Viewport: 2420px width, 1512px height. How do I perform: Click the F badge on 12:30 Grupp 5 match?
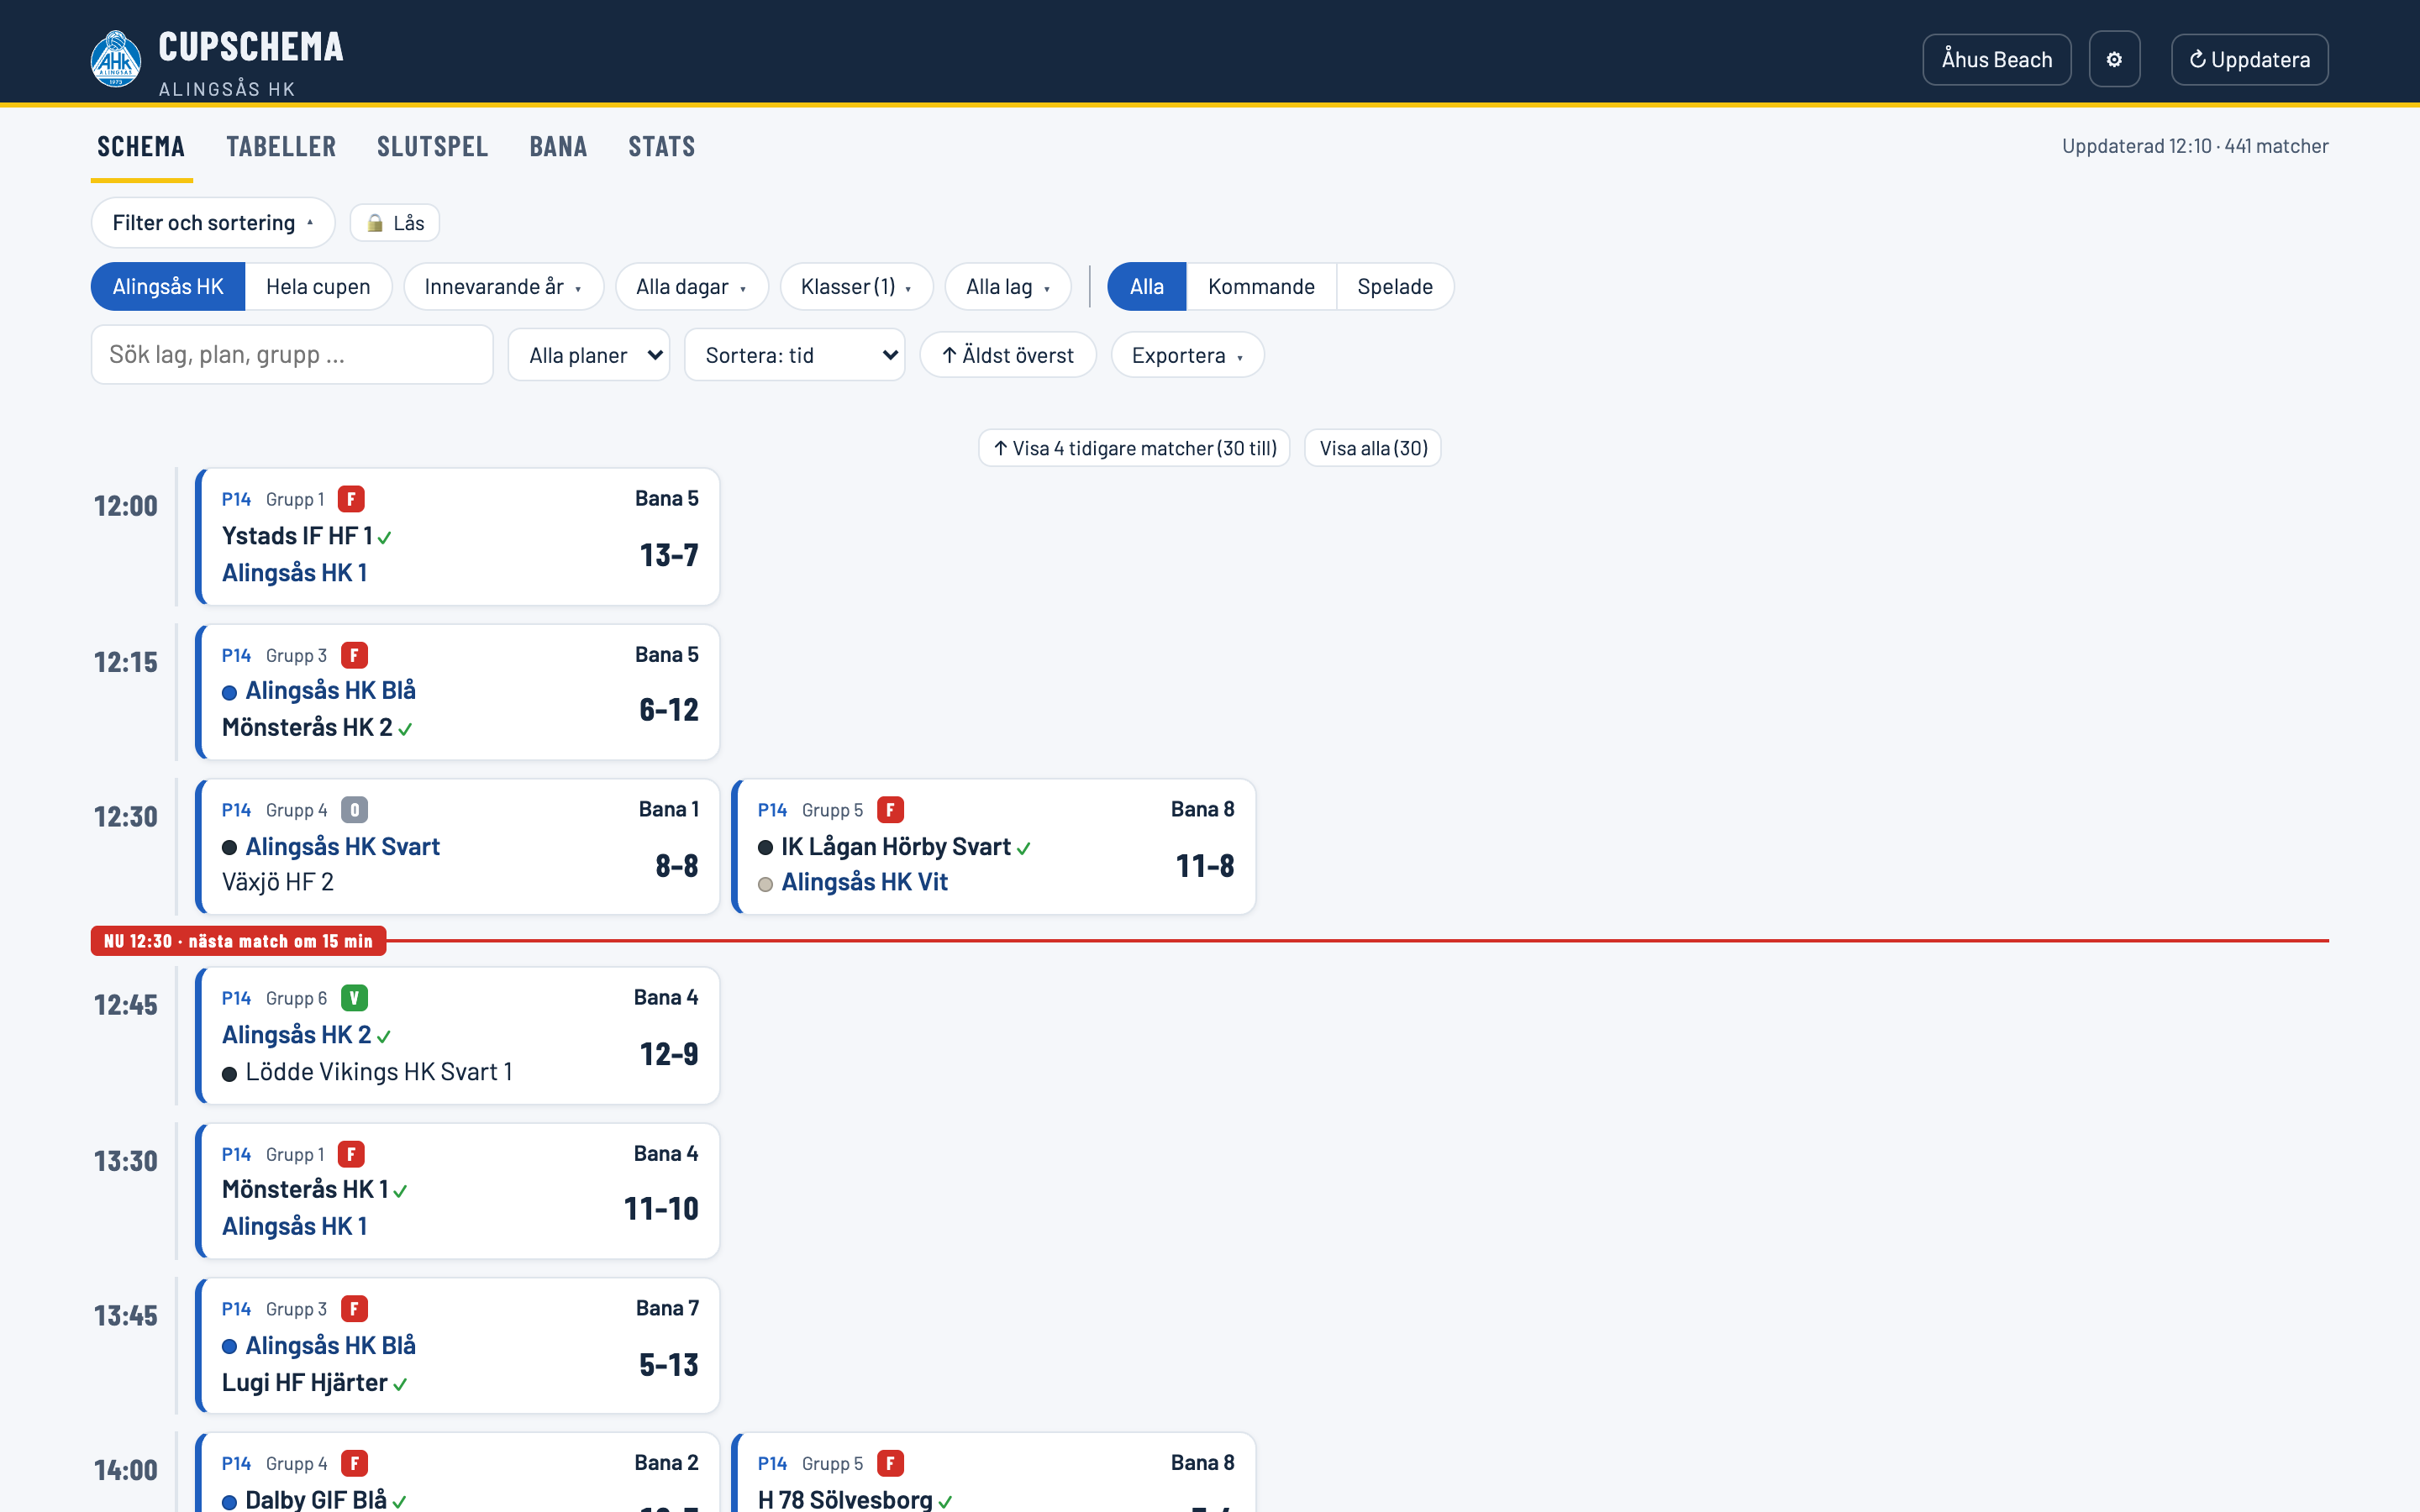[x=890, y=810]
